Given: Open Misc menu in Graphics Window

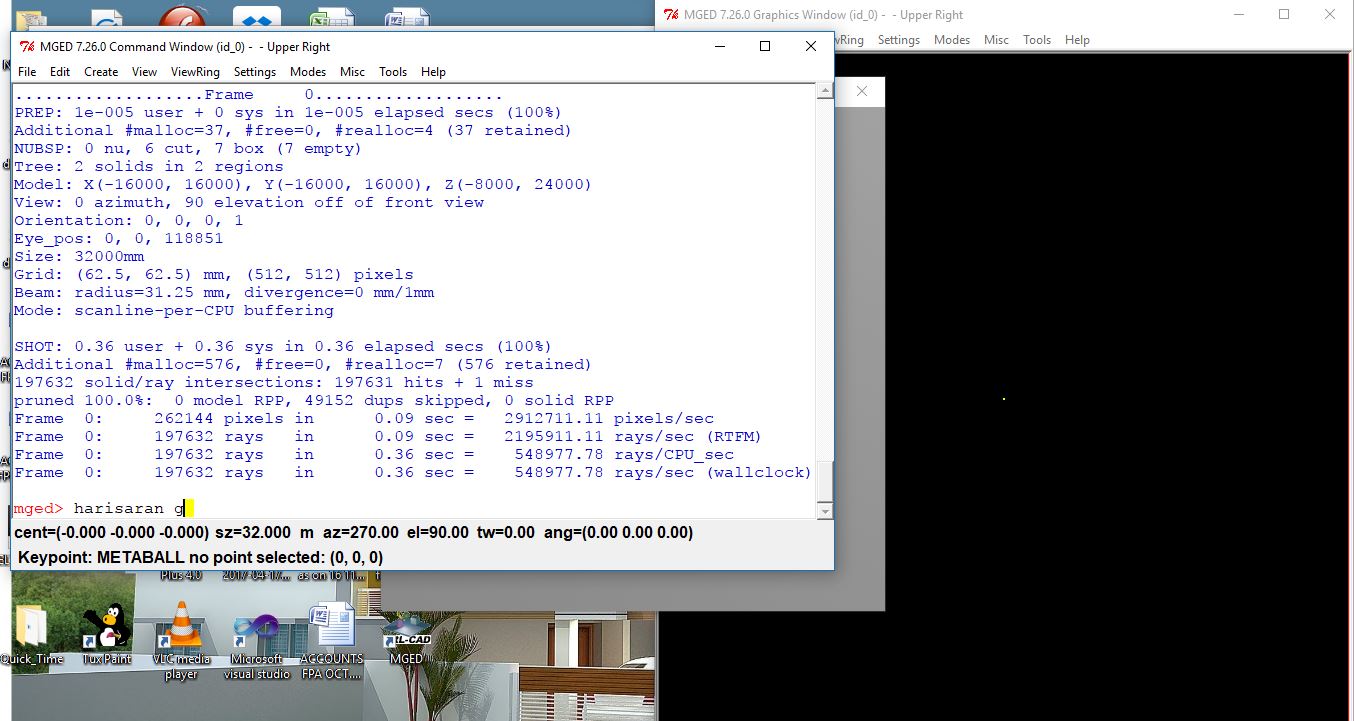Looking at the screenshot, I should [x=996, y=40].
